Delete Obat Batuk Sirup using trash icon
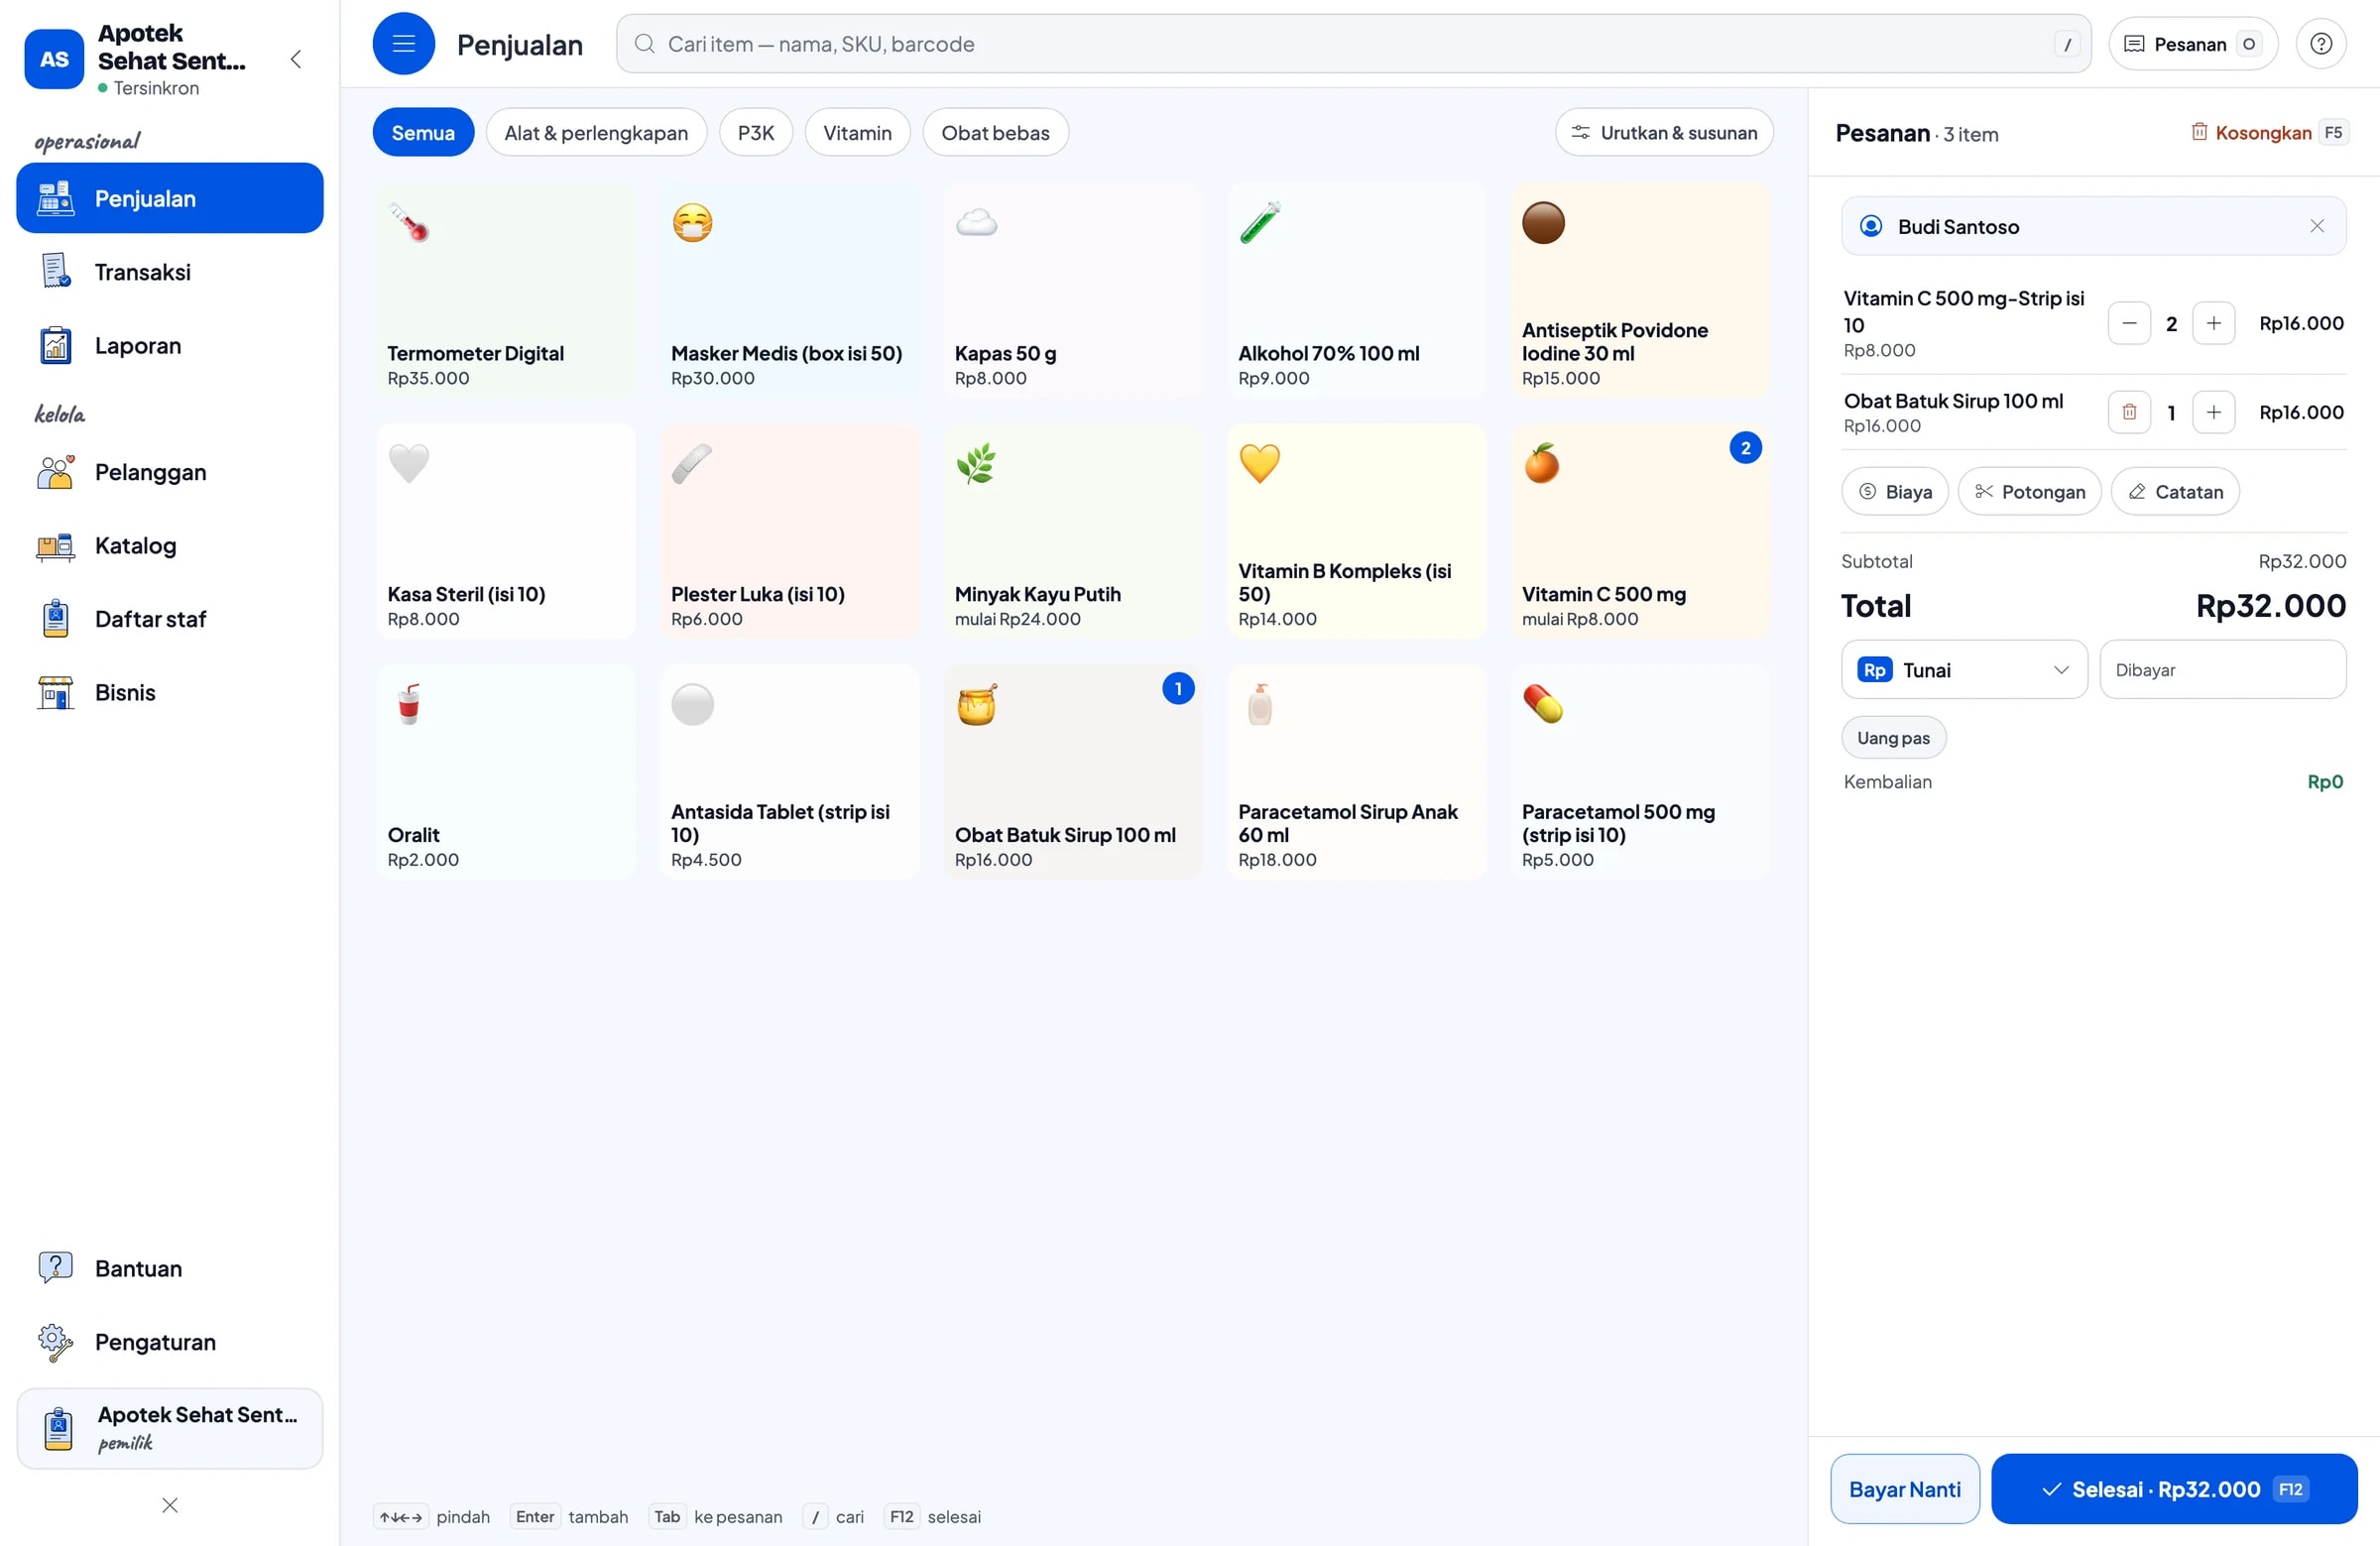Image resolution: width=2380 pixels, height=1546 pixels. tap(2129, 412)
